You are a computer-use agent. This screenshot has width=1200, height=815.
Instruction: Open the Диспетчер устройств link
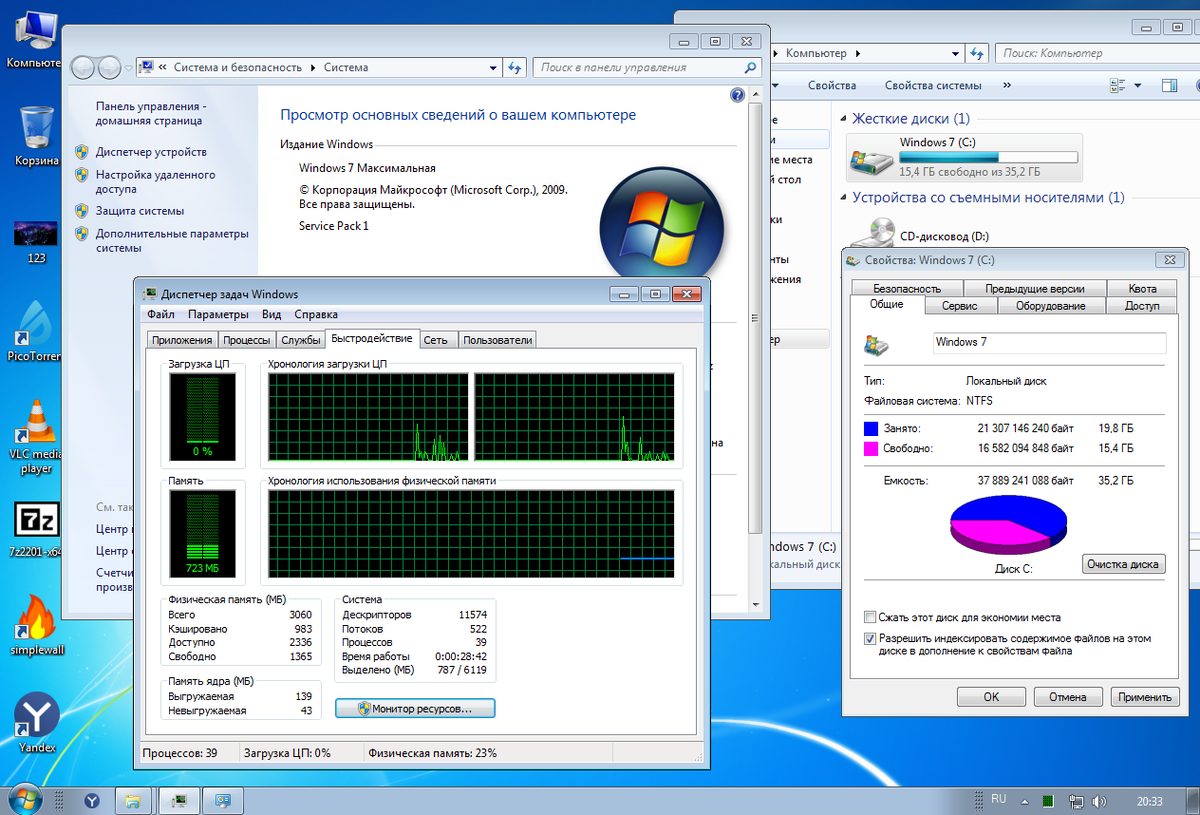pyautogui.click(x=151, y=152)
